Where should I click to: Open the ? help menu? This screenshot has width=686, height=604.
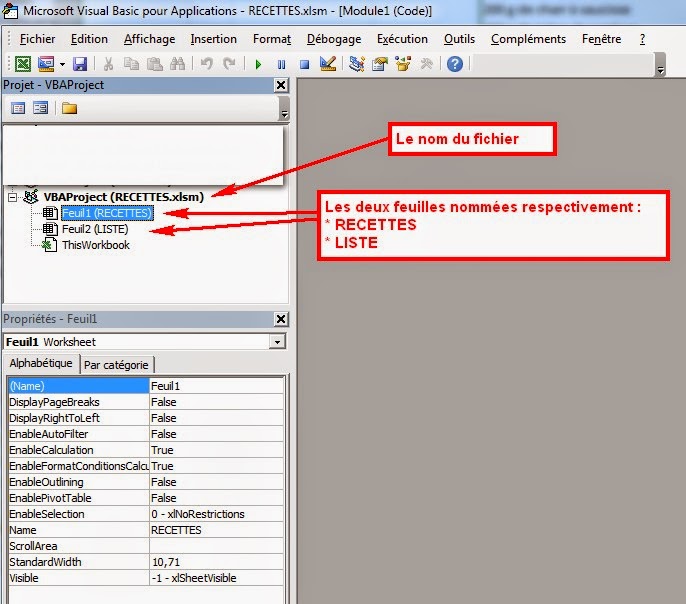click(642, 39)
